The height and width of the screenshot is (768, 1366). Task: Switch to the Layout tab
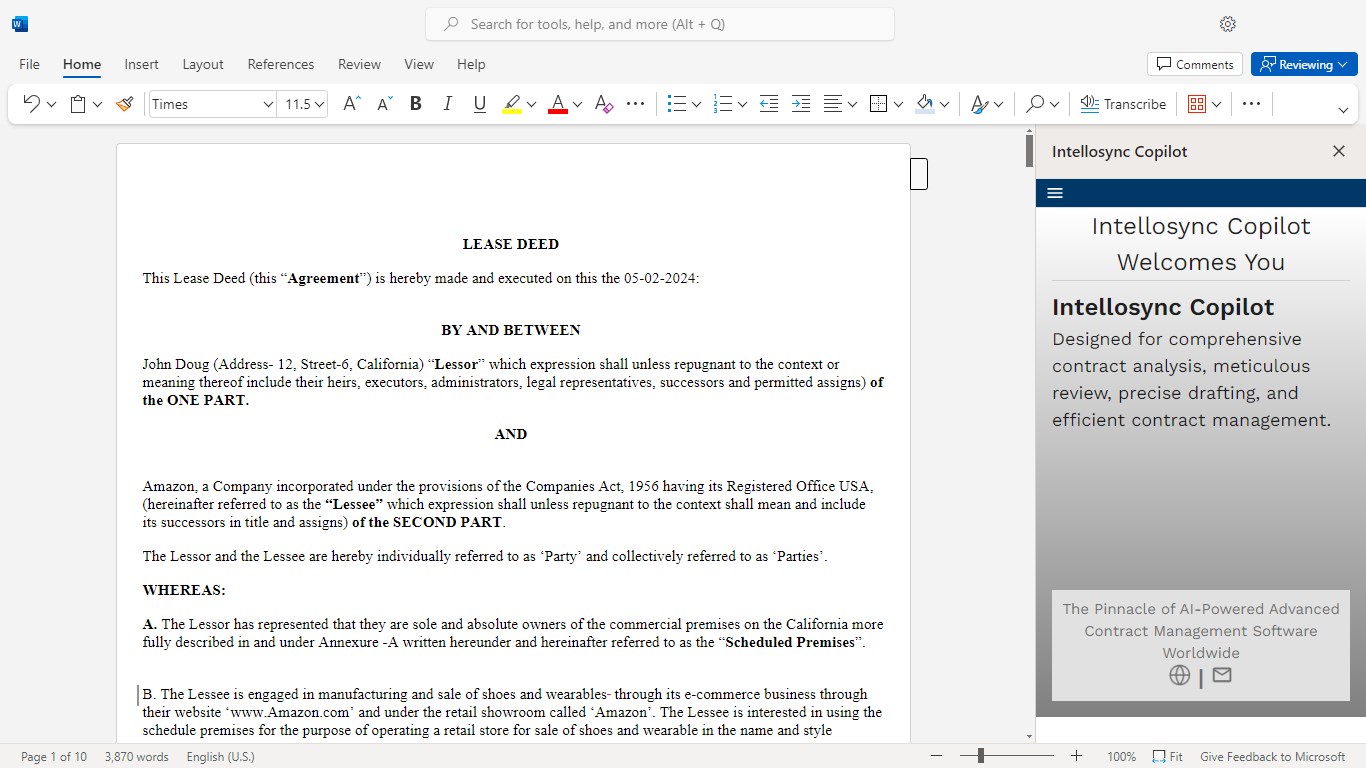click(x=203, y=64)
